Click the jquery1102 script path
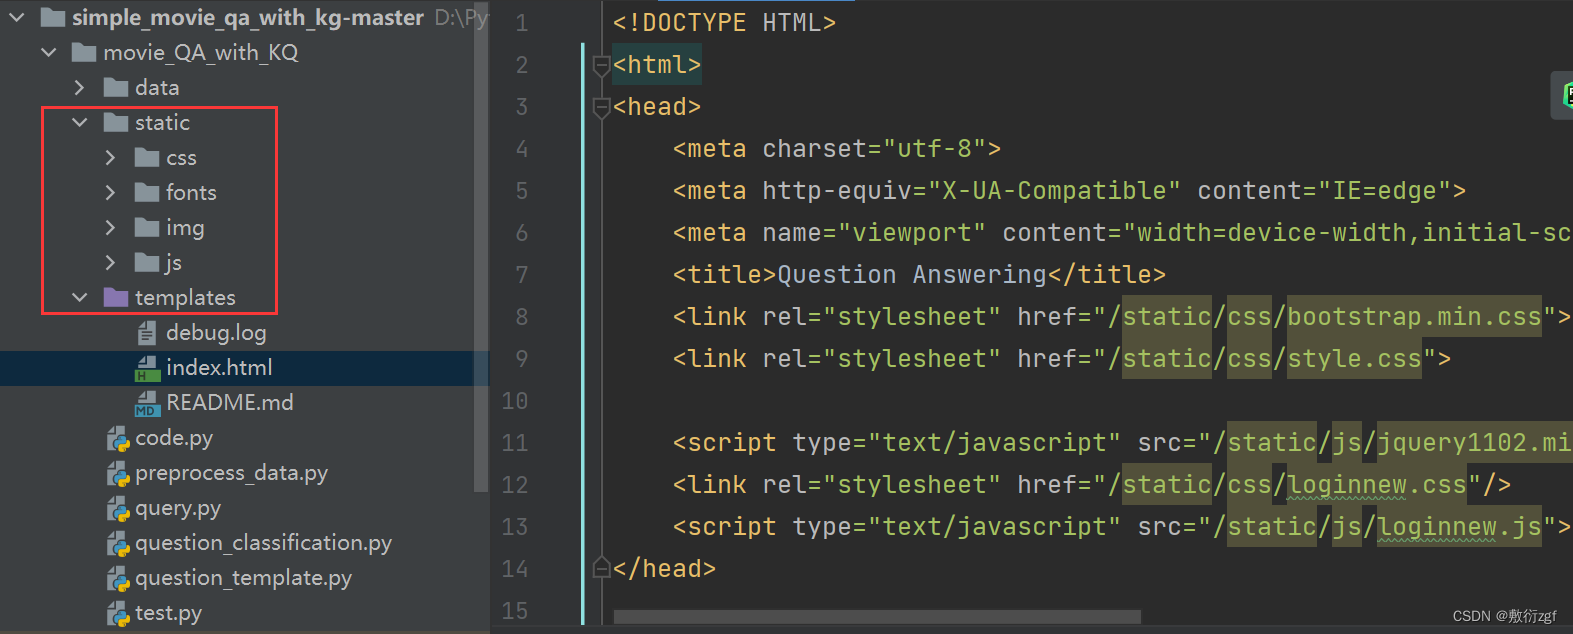The image size is (1573, 634). [x=1474, y=443]
